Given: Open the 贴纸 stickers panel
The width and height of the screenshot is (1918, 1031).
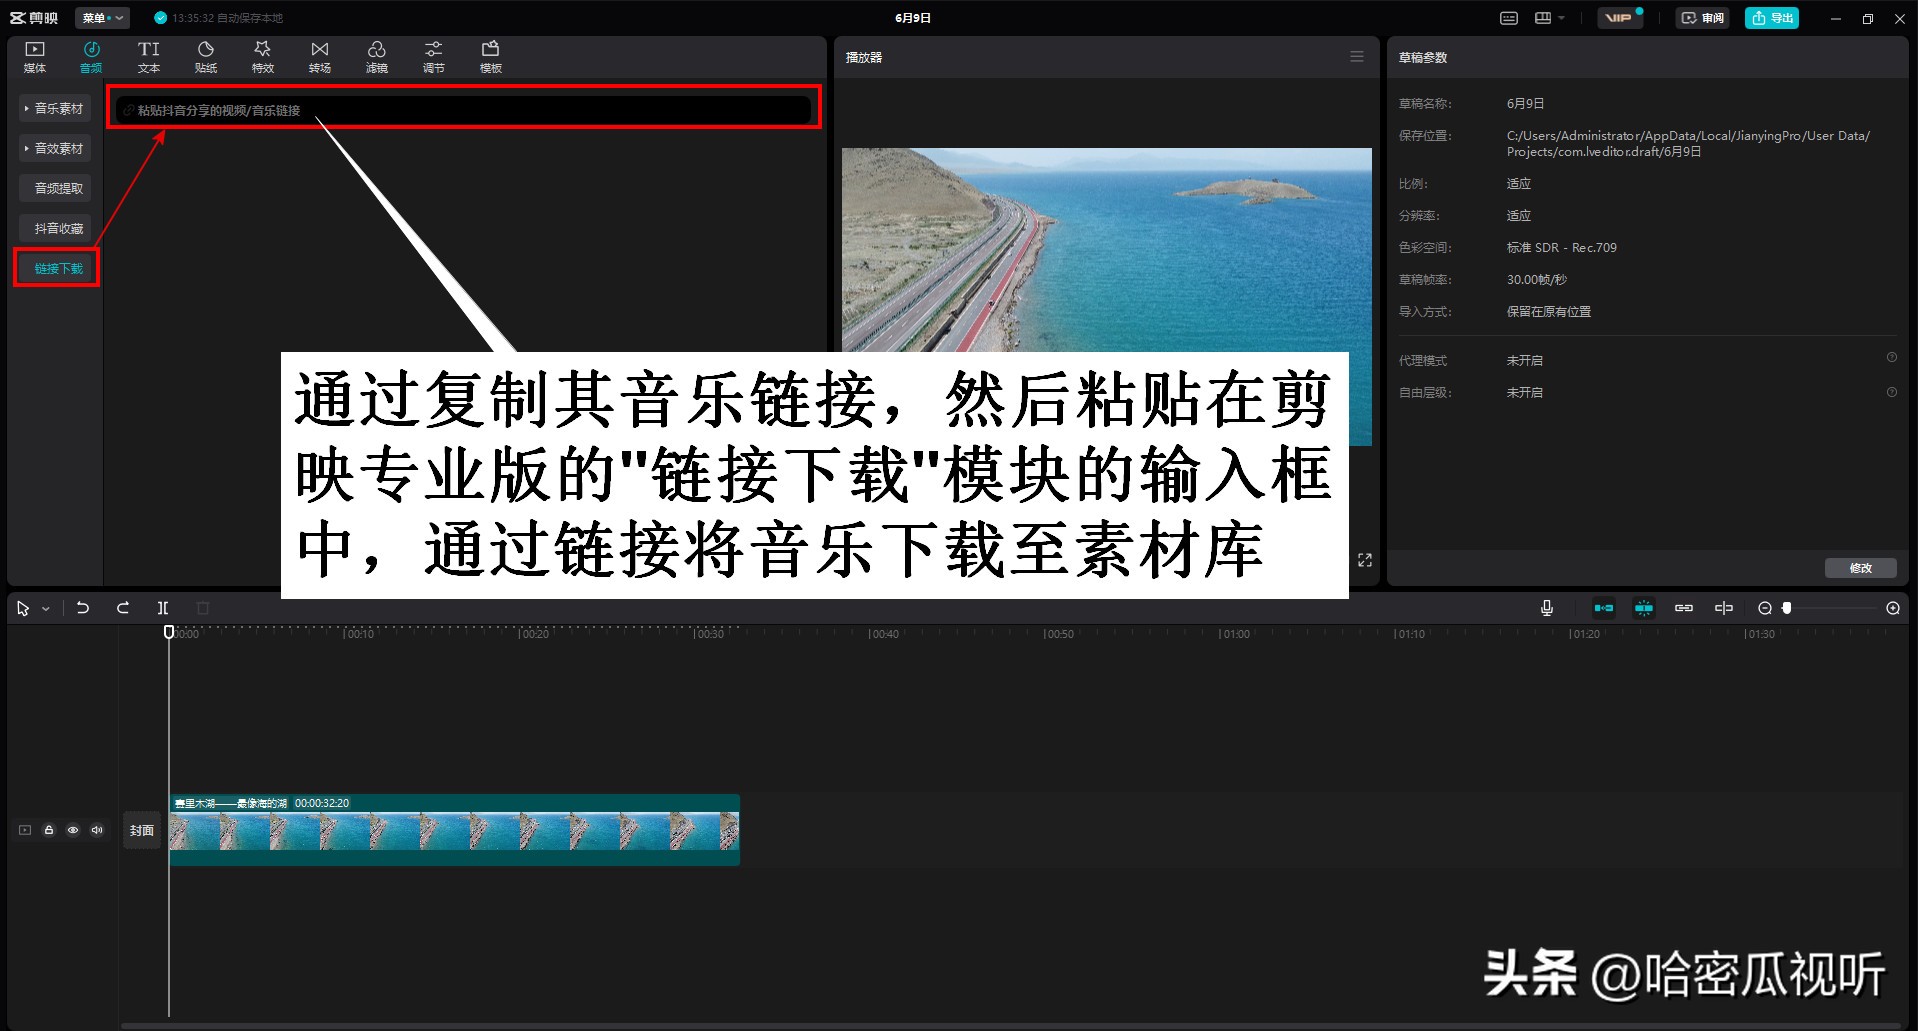Looking at the screenshot, I should click(x=206, y=55).
